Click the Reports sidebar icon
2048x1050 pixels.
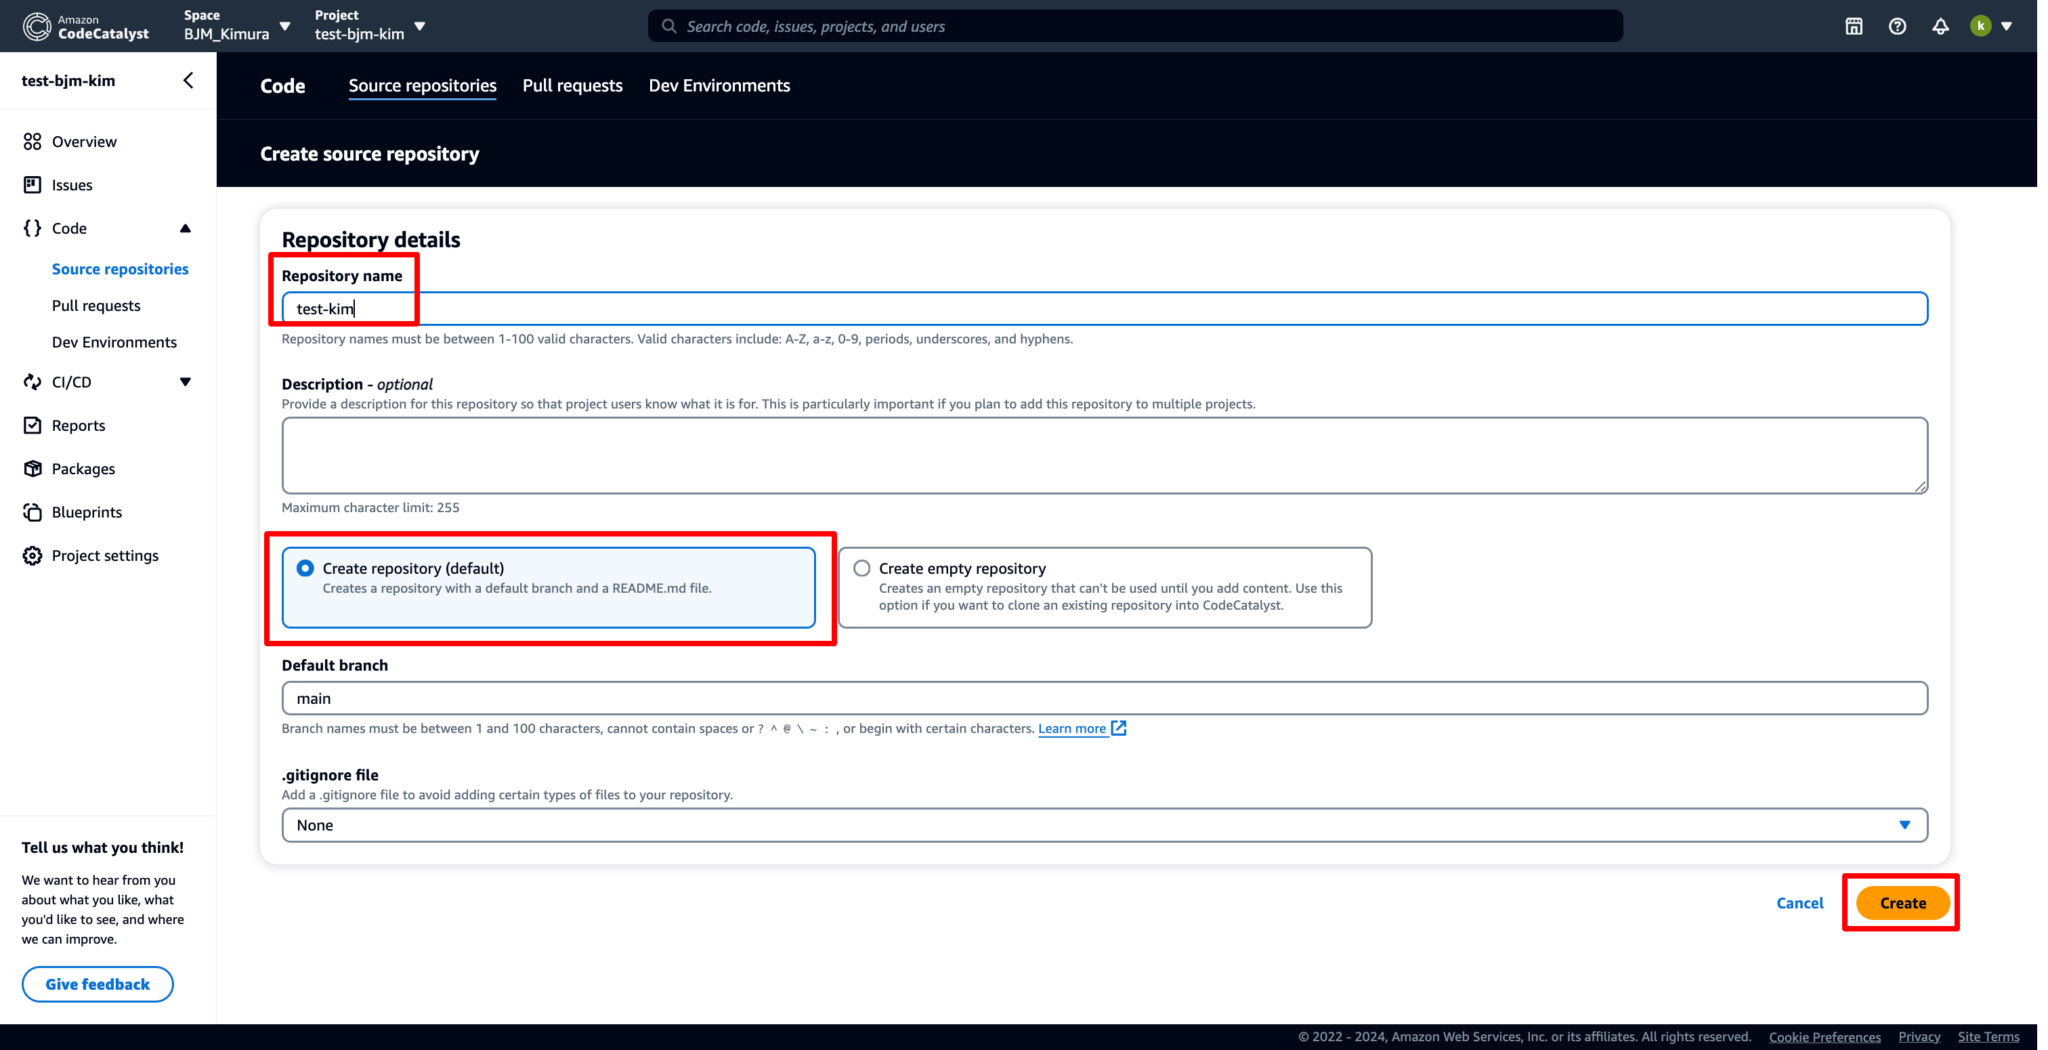coord(31,425)
